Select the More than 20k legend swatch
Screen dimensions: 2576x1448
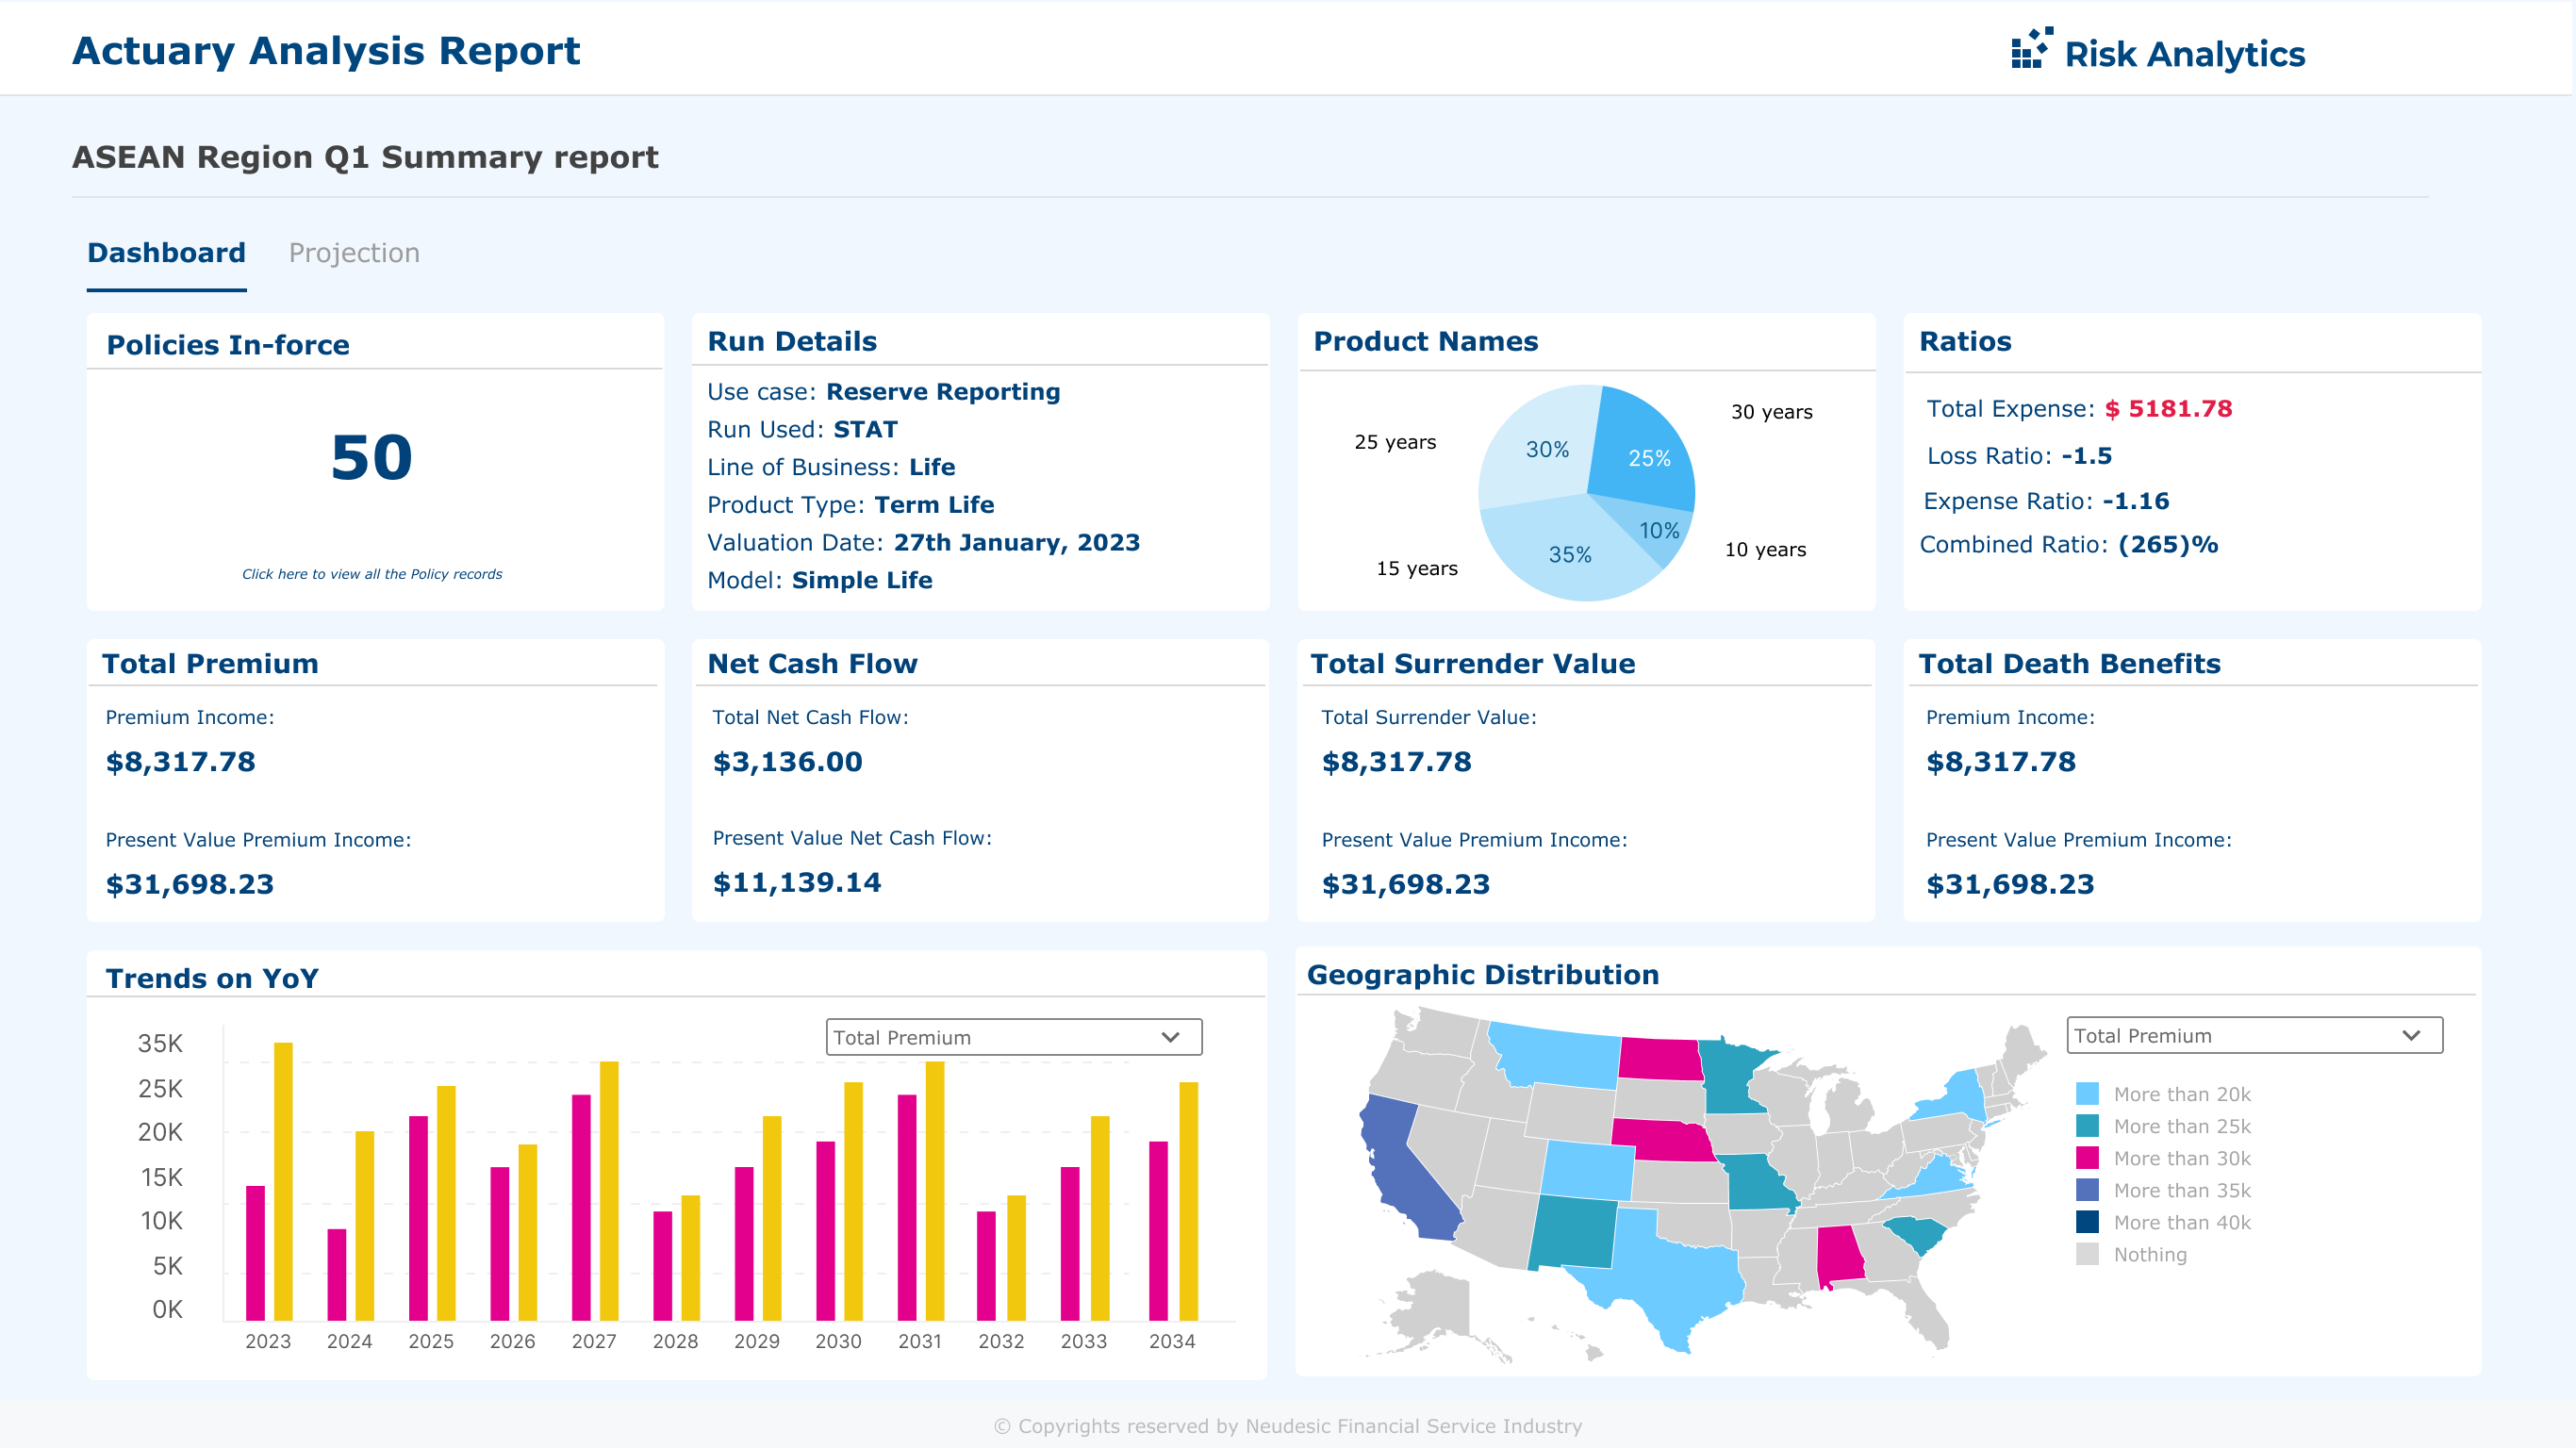coord(2087,1094)
